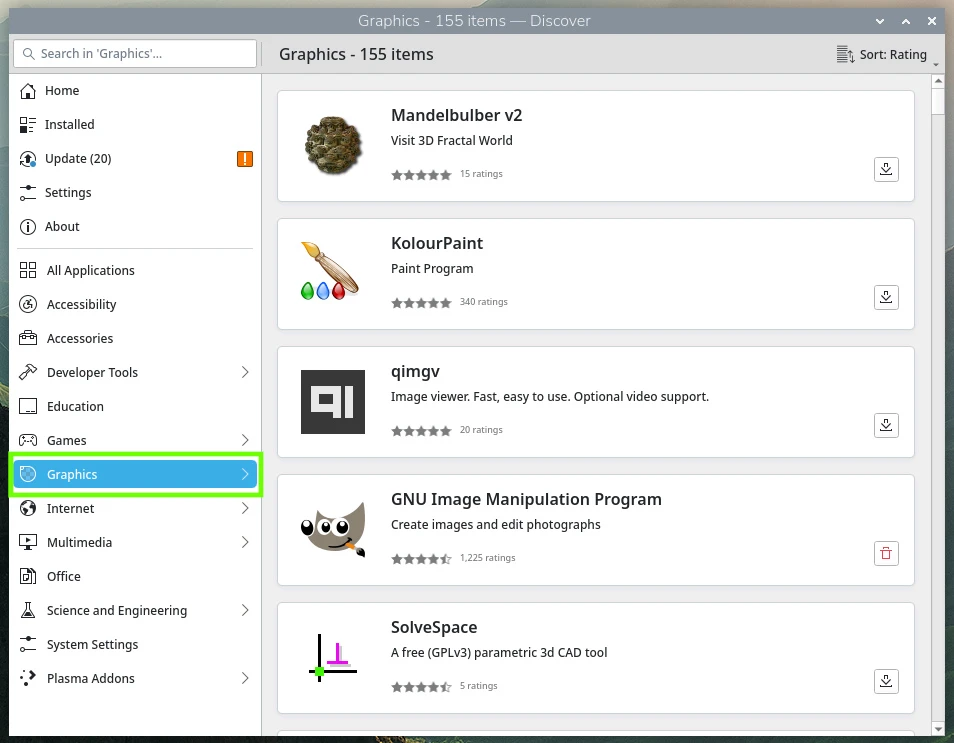Click the install icon for qimgv
Image resolution: width=954 pixels, height=743 pixels.
click(x=885, y=425)
